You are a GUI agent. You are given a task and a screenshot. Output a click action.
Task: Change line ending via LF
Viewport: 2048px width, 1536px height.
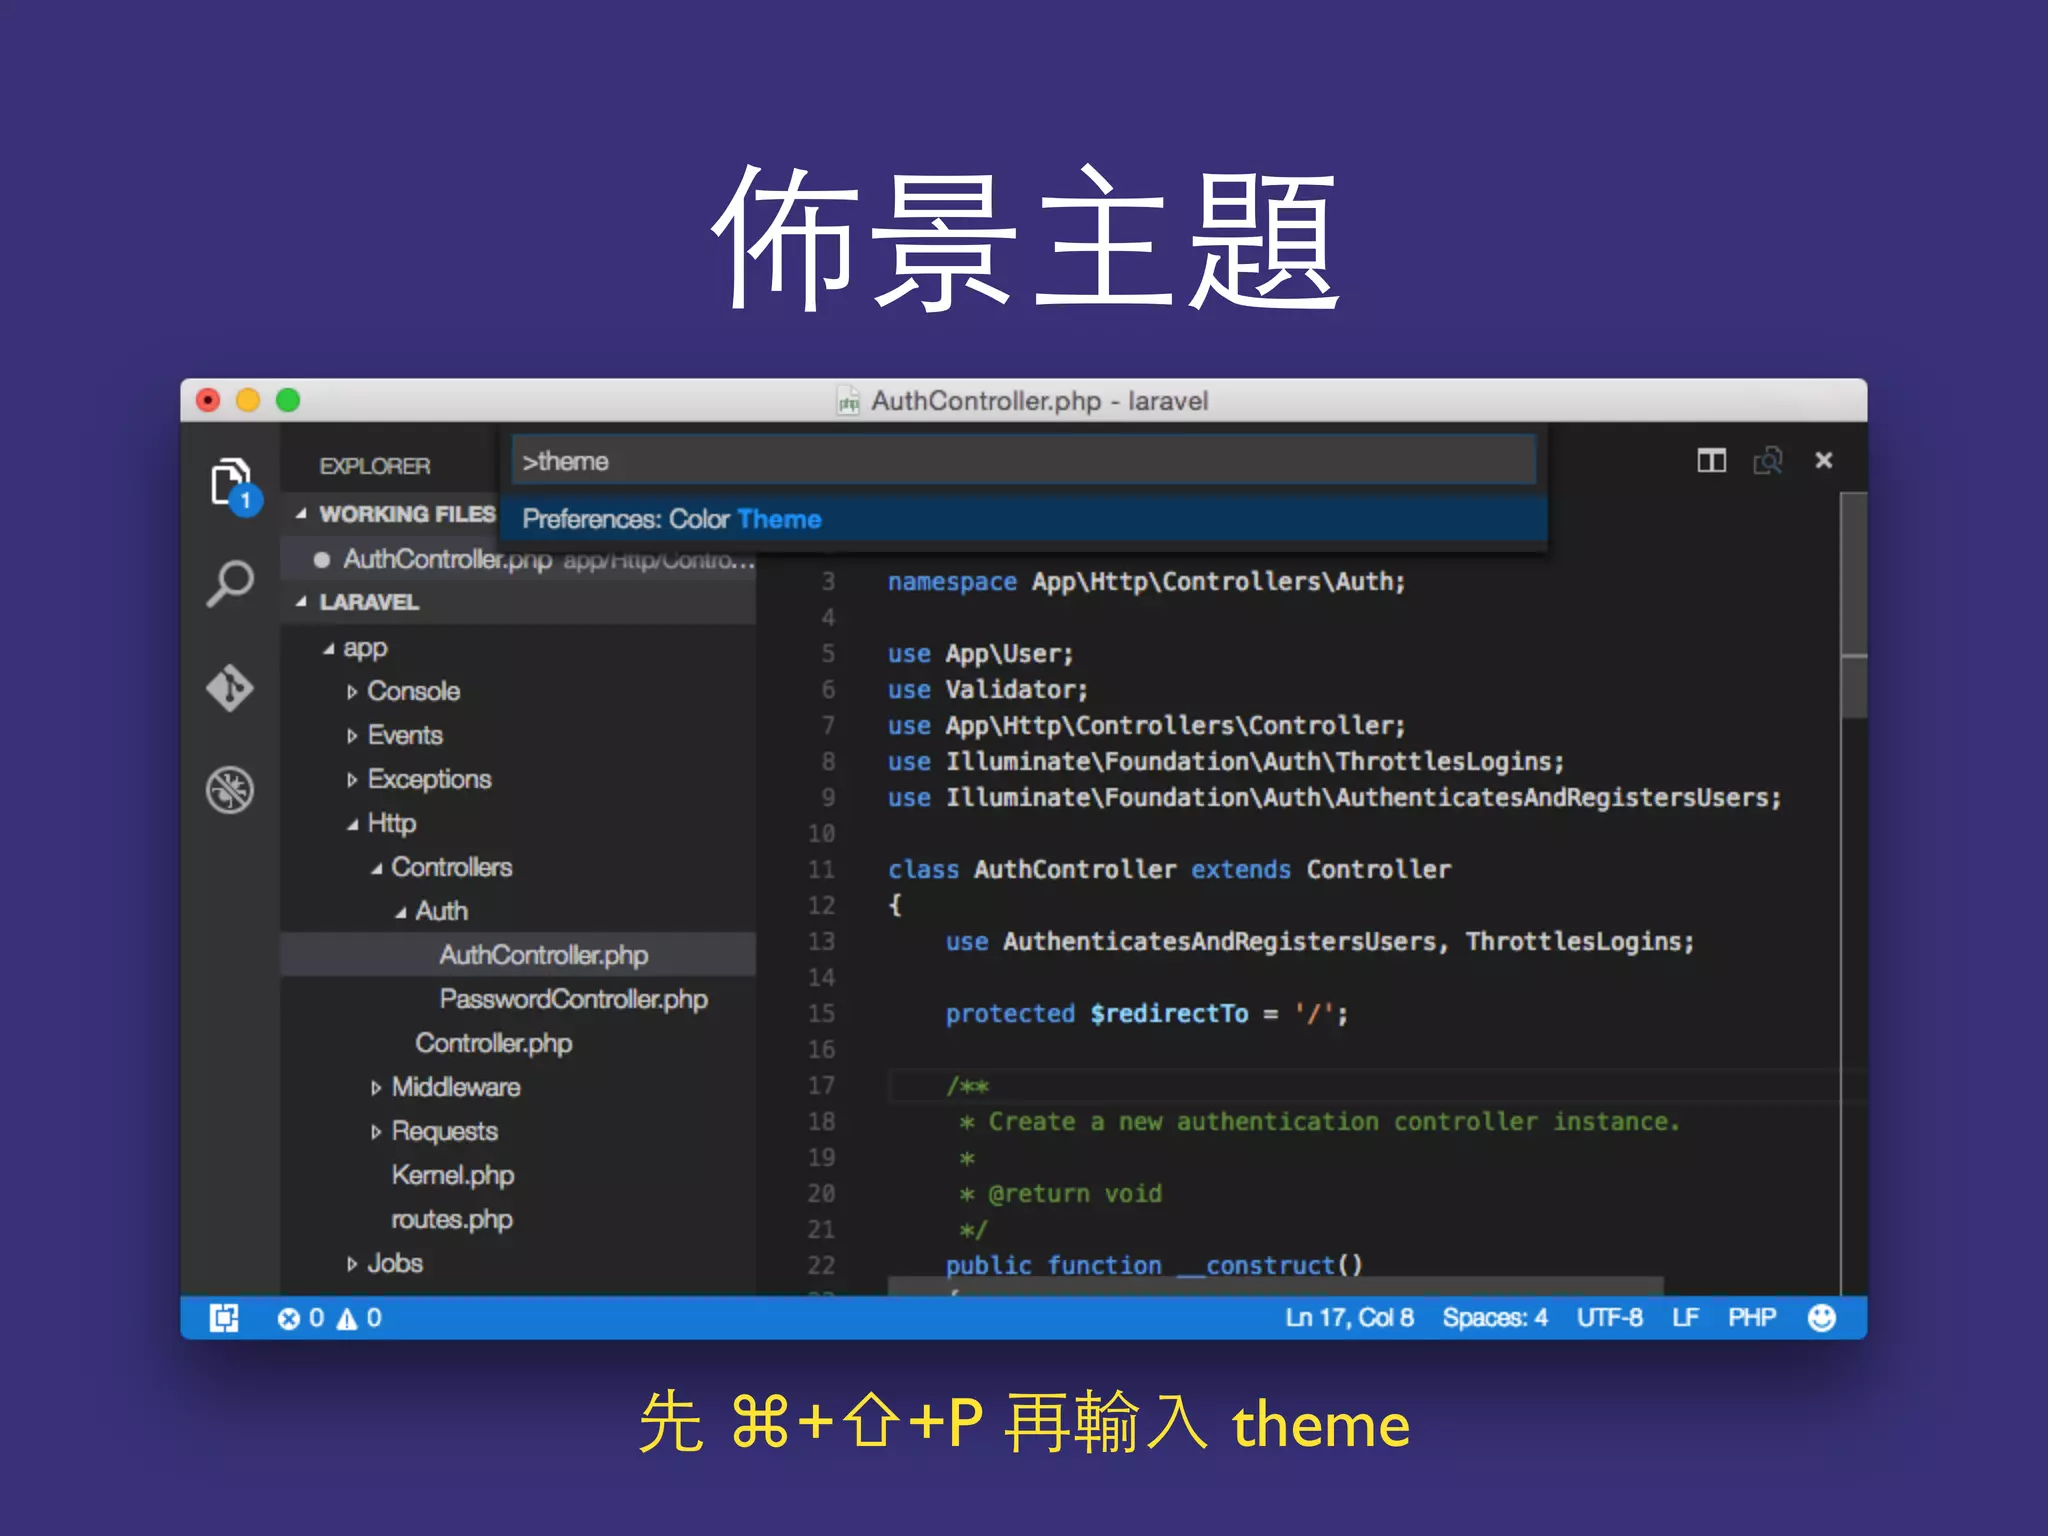[1686, 1318]
